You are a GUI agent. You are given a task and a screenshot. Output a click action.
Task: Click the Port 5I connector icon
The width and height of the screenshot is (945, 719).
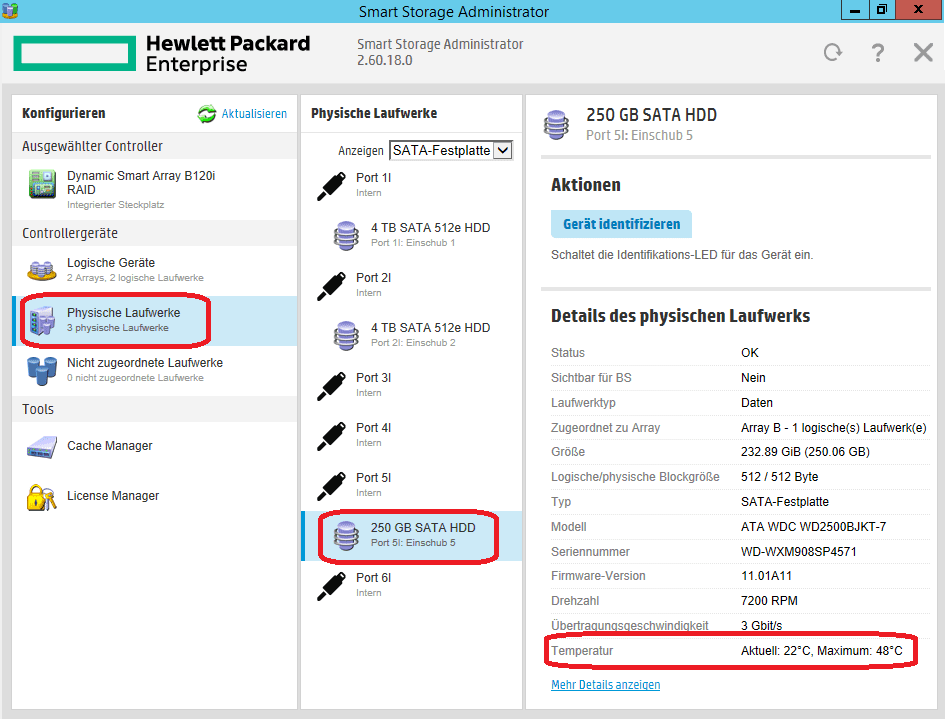click(331, 486)
